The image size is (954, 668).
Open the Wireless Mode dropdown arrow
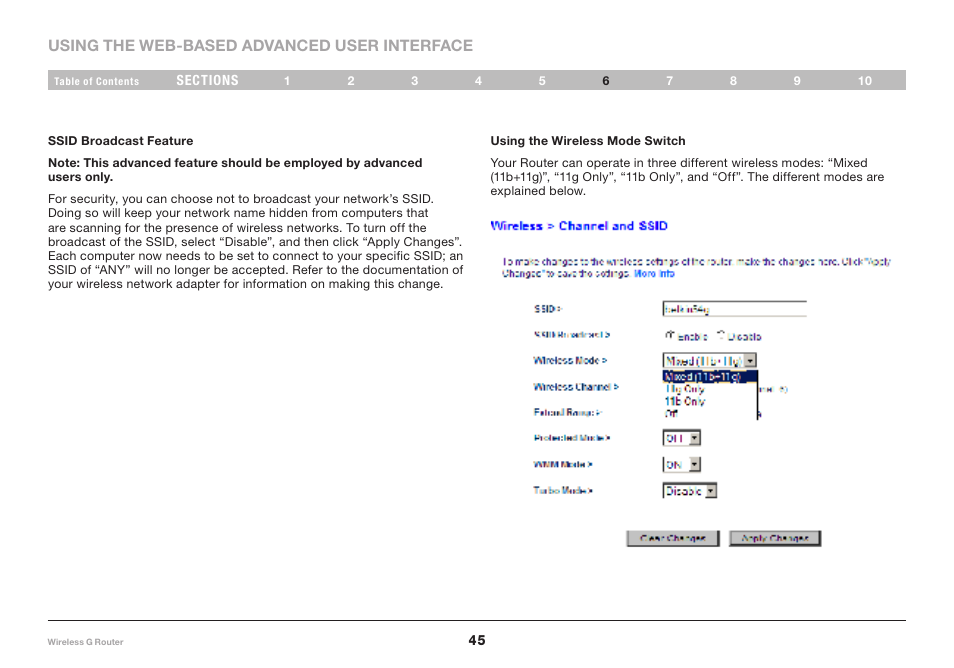[750, 361]
